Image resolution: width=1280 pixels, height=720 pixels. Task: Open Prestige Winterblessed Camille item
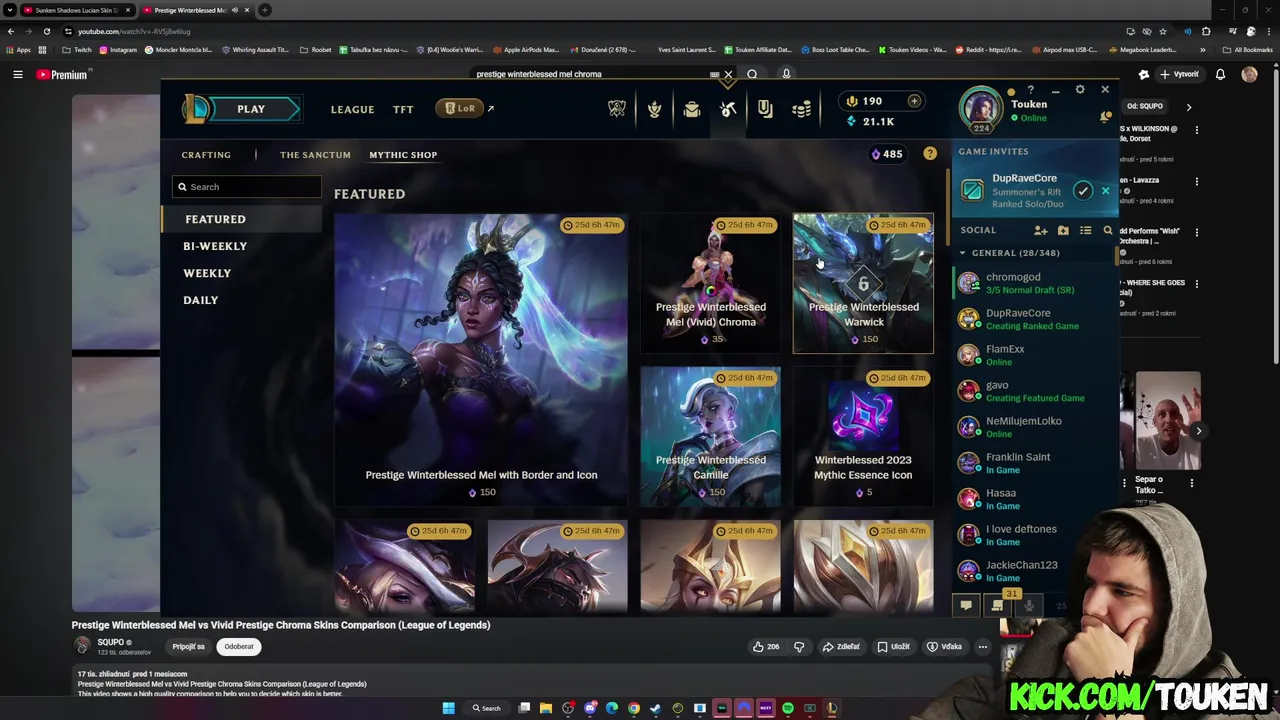710,436
